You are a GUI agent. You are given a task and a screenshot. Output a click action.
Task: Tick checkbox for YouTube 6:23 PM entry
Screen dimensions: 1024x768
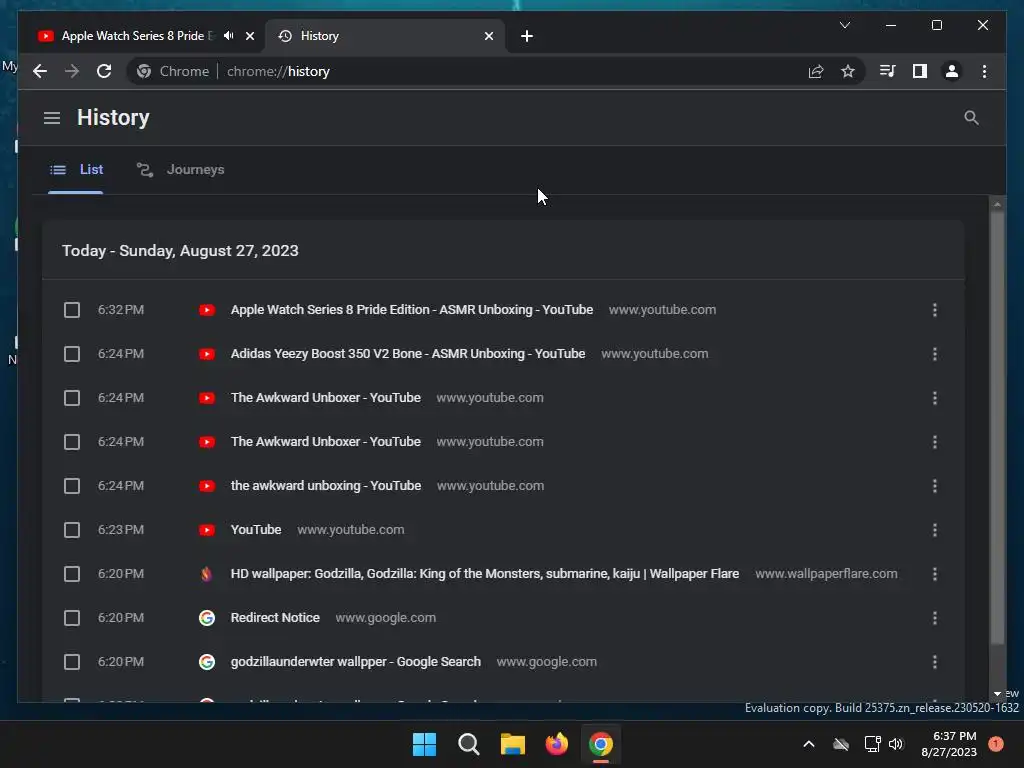[x=72, y=530]
